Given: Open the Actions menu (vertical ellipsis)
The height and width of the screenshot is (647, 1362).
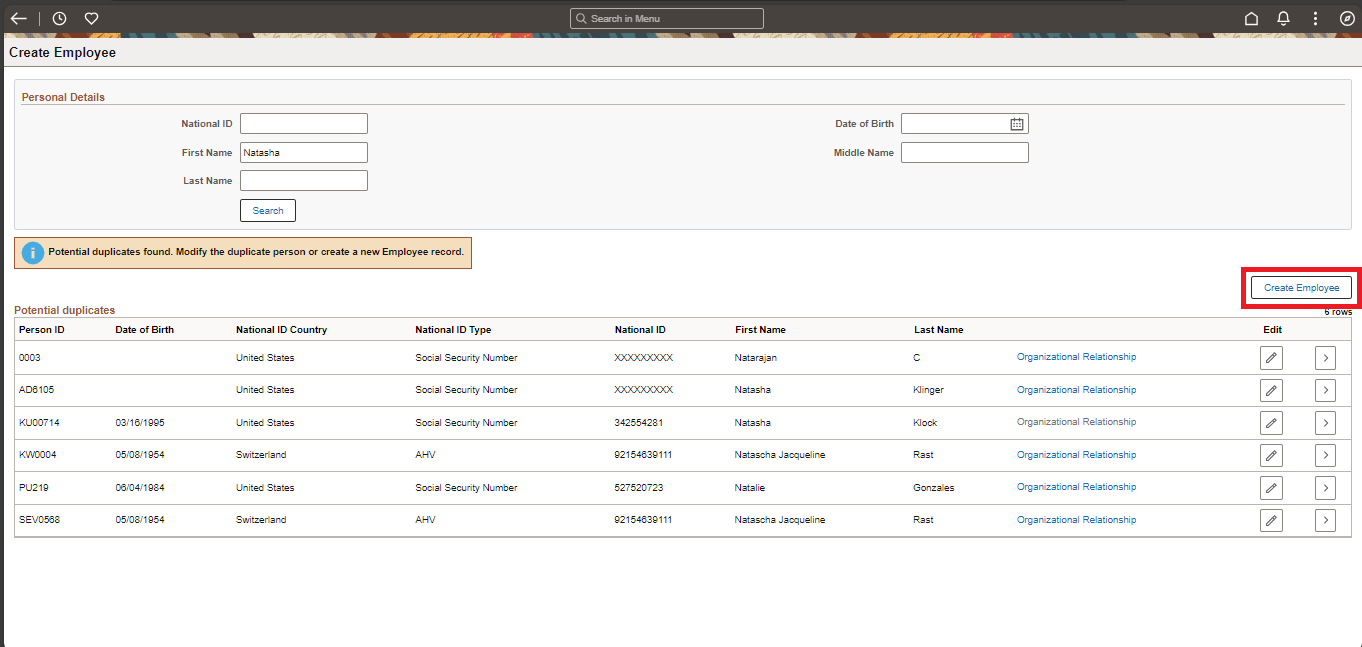Looking at the screenshot, I should click(x=1315, y=18).
